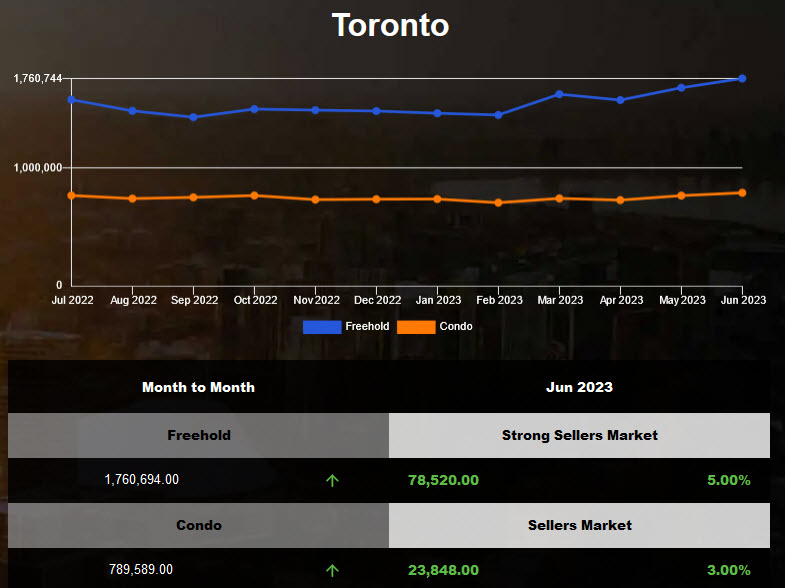Viewport: 785px width, 588px height.
Task: Click the green up arrow in Freehold row
Action: click(x=332, y=480)
